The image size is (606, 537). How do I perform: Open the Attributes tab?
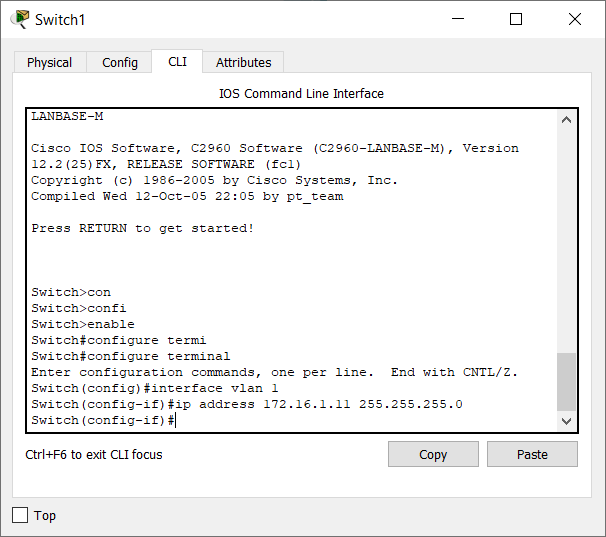243,62
